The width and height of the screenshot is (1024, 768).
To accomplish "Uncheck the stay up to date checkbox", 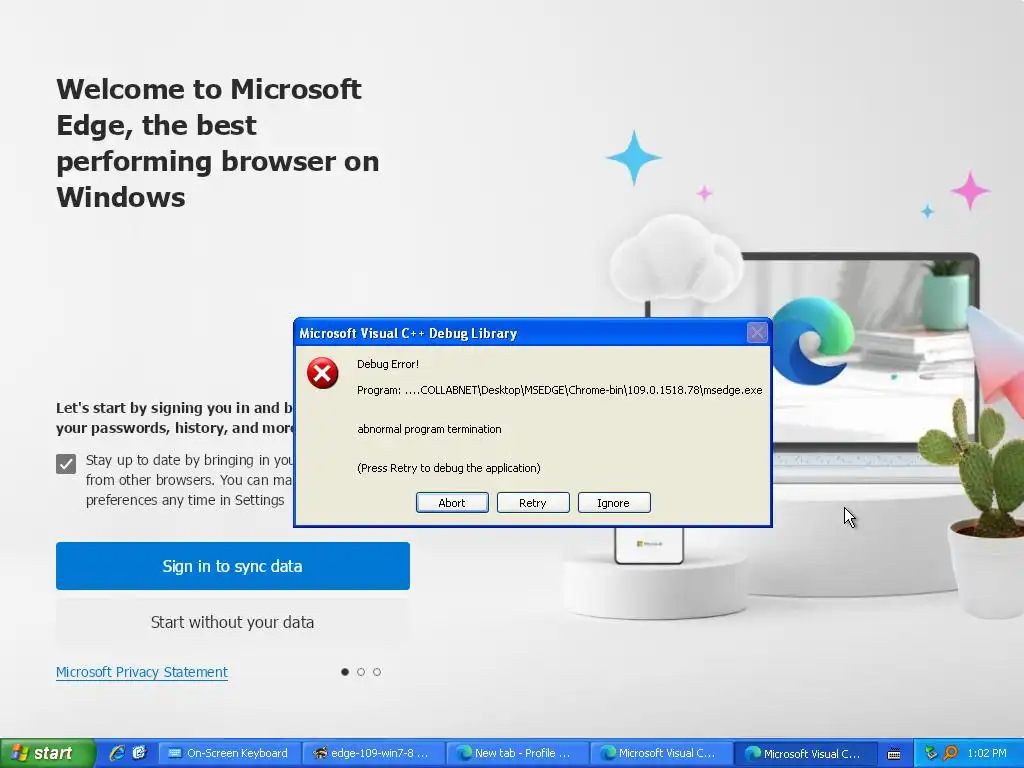I will pyautogui.click(x=66, y=464).
